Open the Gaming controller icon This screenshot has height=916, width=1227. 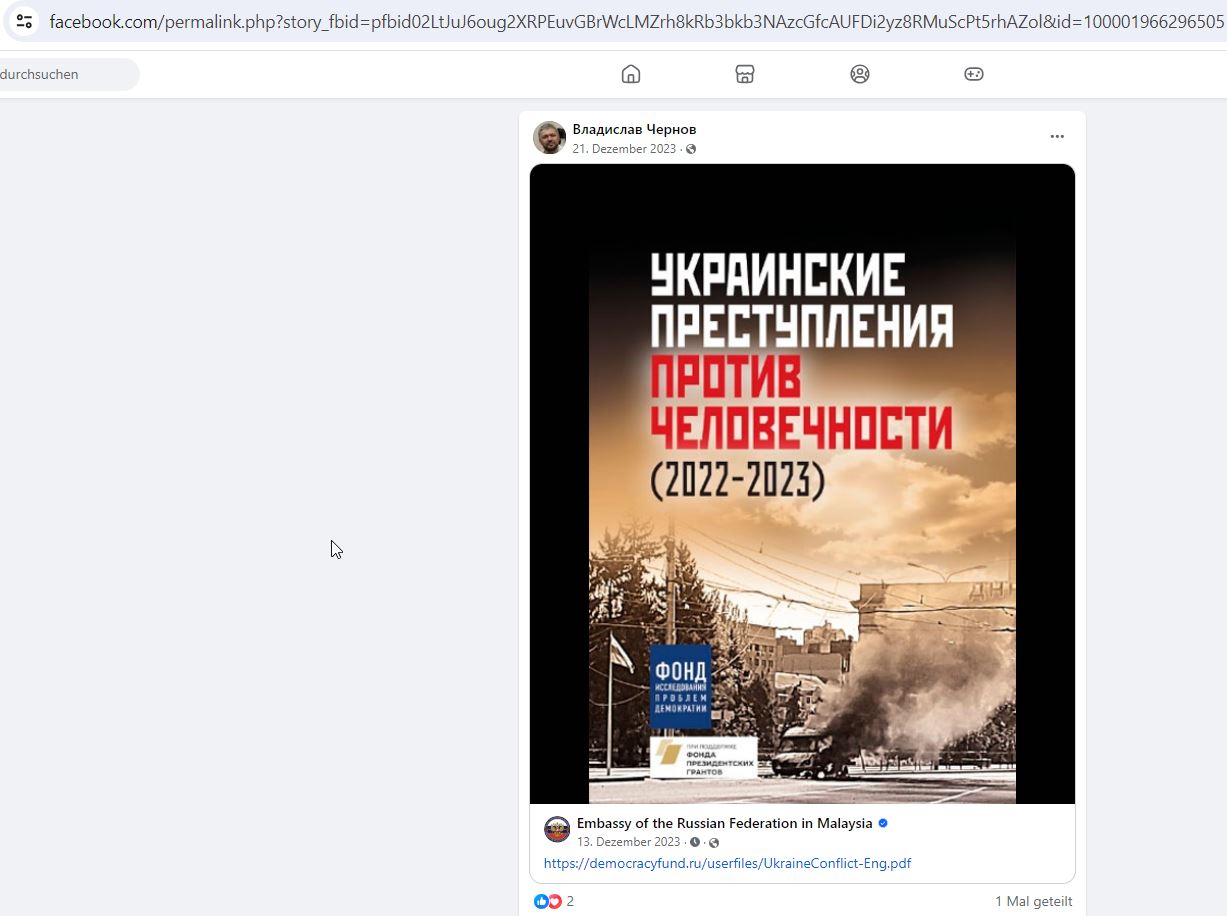[x=974, y=74]
